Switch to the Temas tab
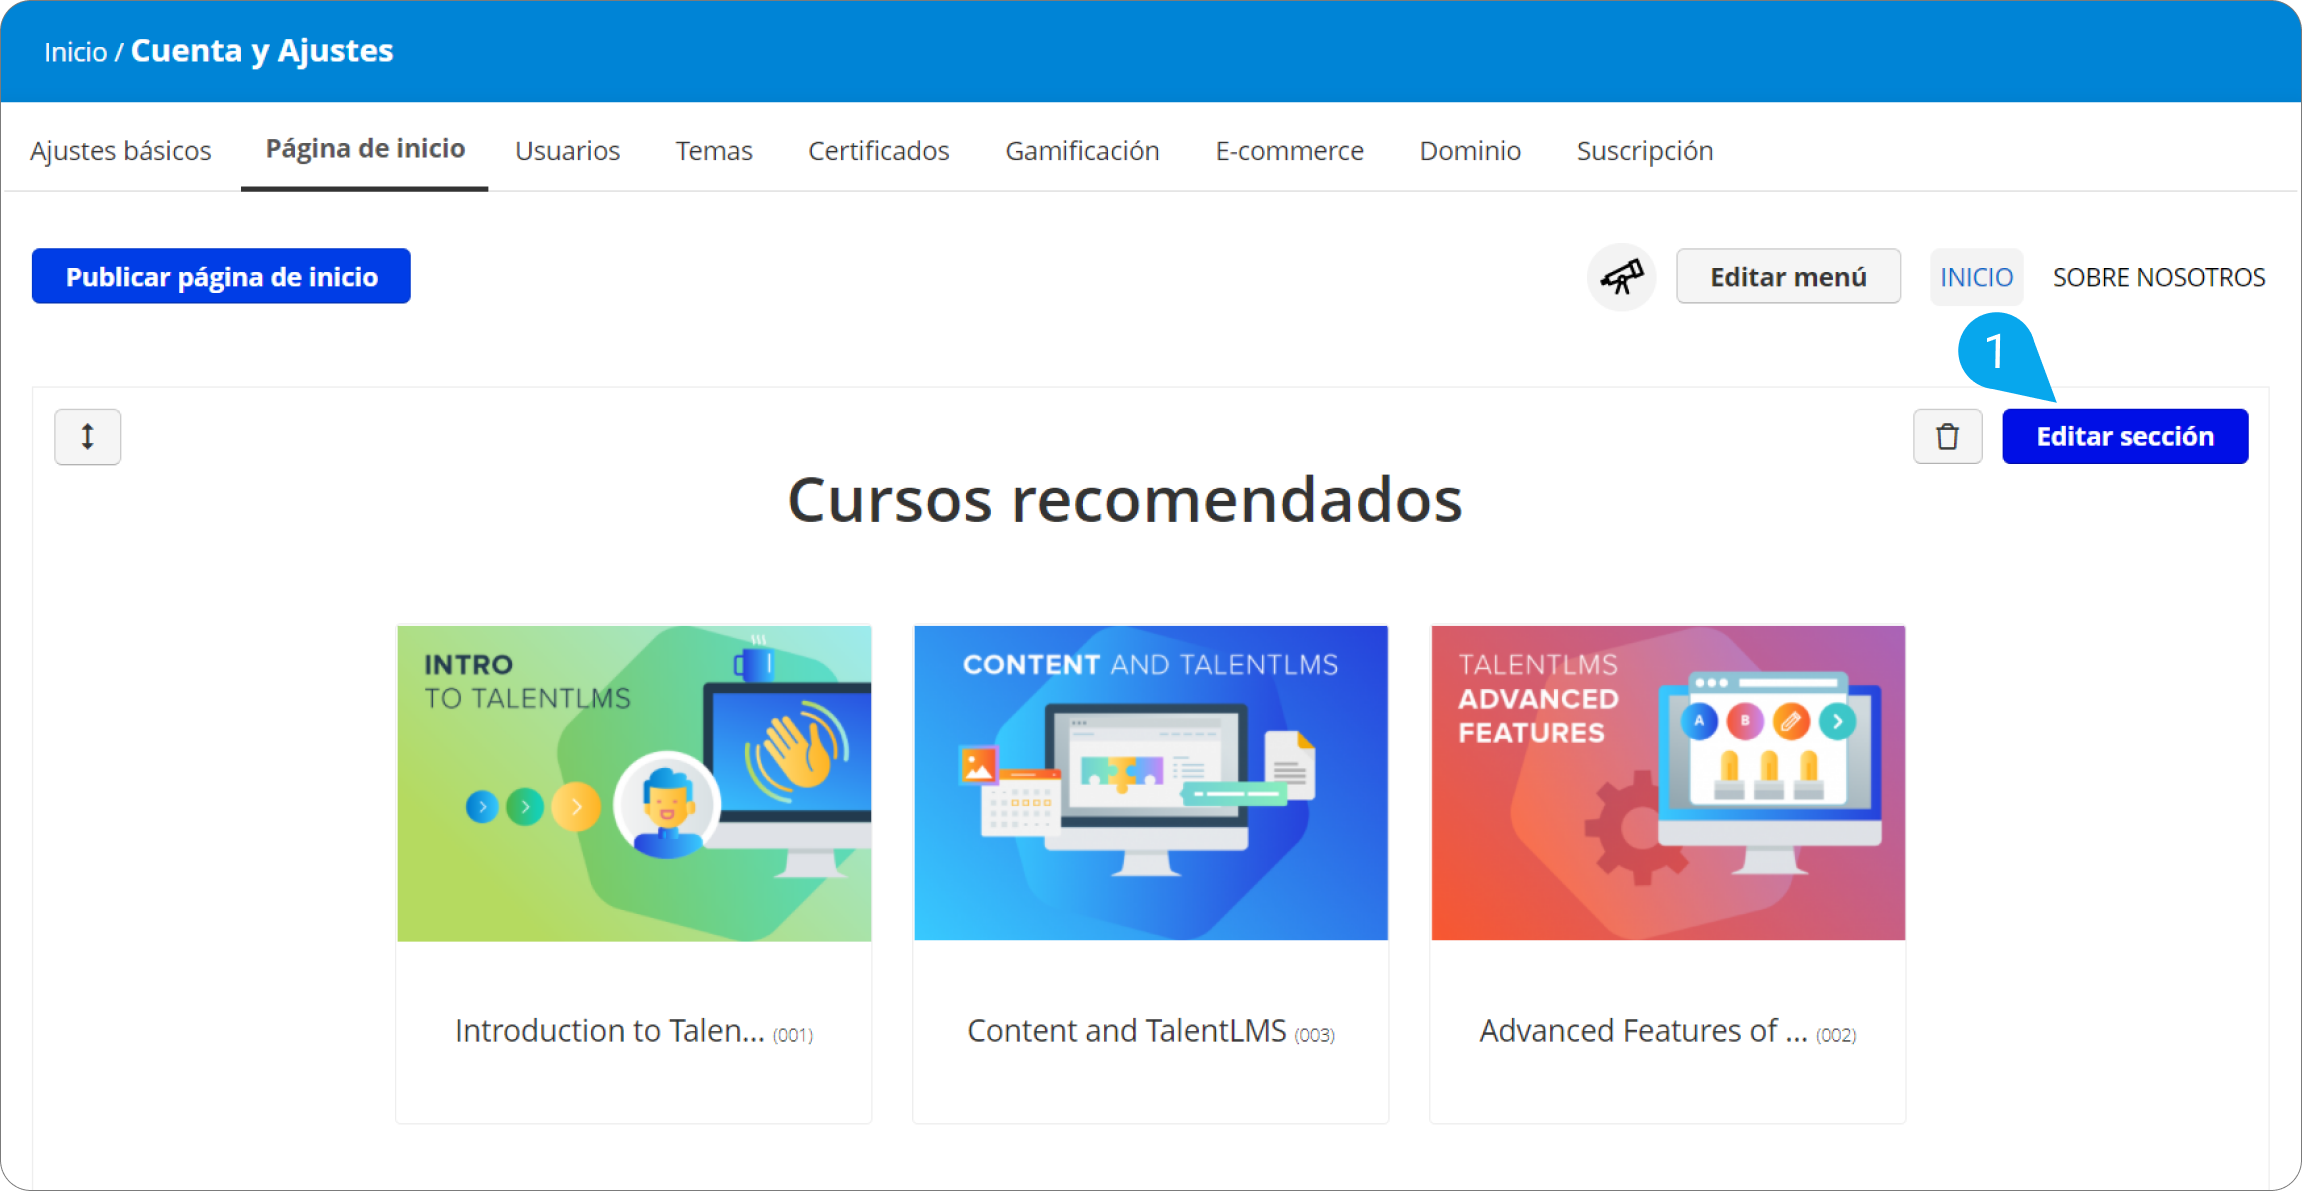The width and height of the screenshot is (2302, 1191). [x=714, y=151]
